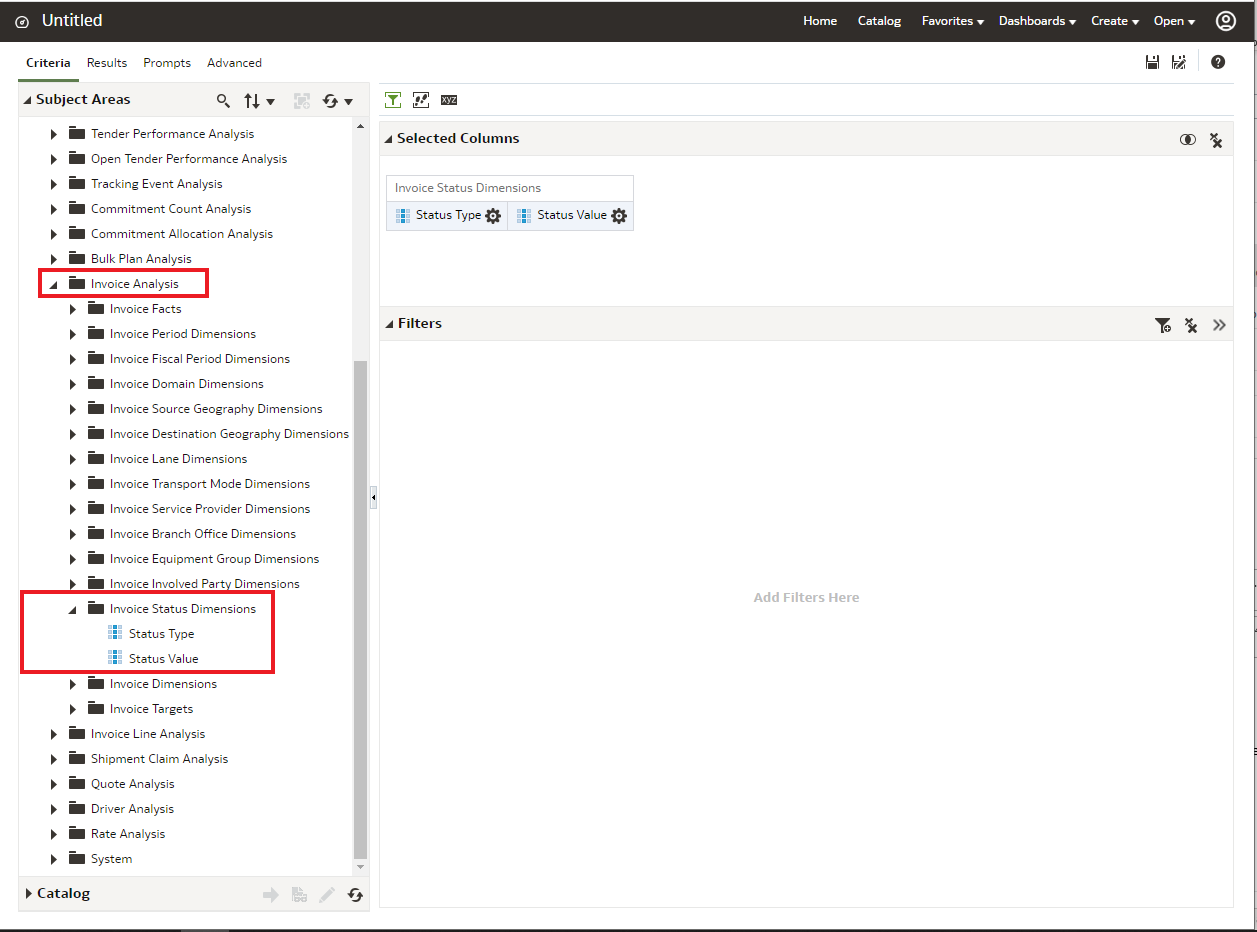
Task: Collapse the Invoice Analysis folder
Action: click(54, 285)
